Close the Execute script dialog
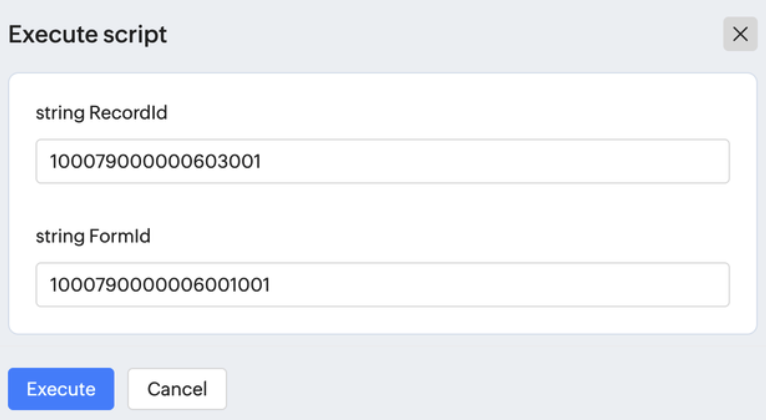 point(740,34)
